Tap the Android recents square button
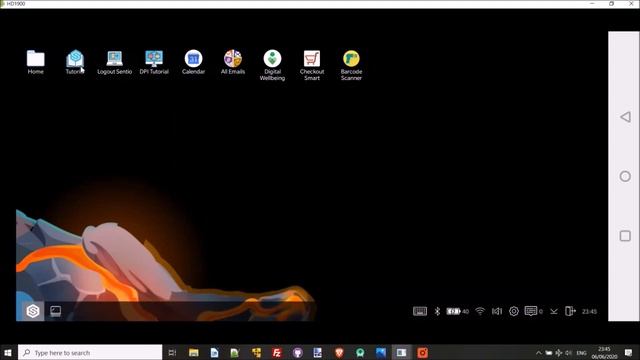640x360 pixels. pos(625,236)
